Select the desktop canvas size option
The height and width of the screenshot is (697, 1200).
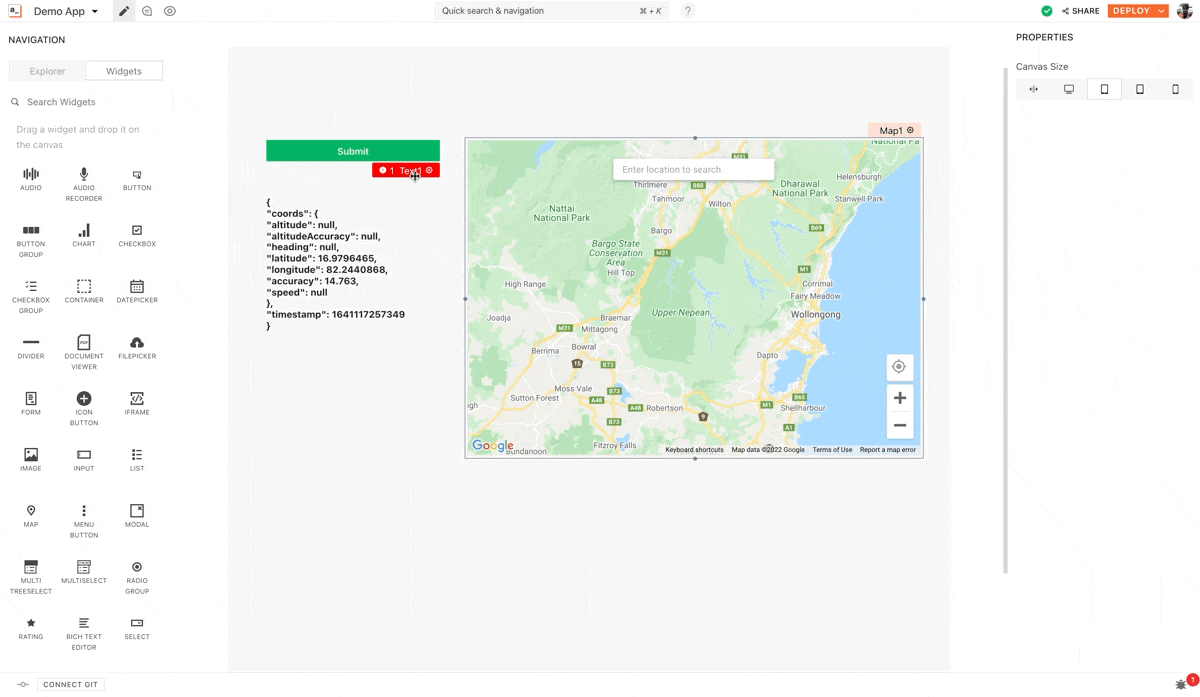[1069, 89]
